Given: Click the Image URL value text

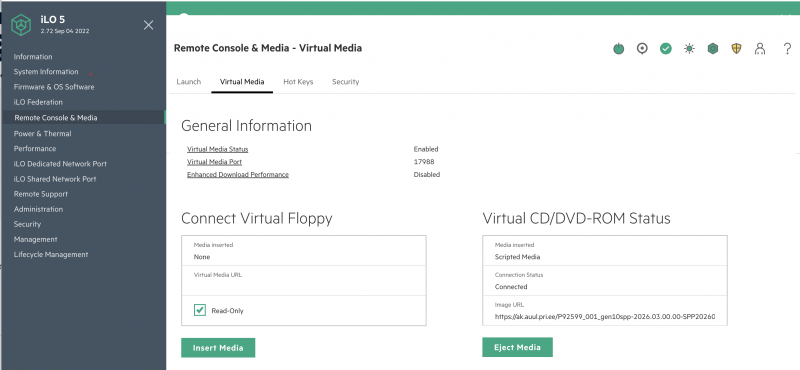Looking at the screenshot, I should (x=605, y=316).
